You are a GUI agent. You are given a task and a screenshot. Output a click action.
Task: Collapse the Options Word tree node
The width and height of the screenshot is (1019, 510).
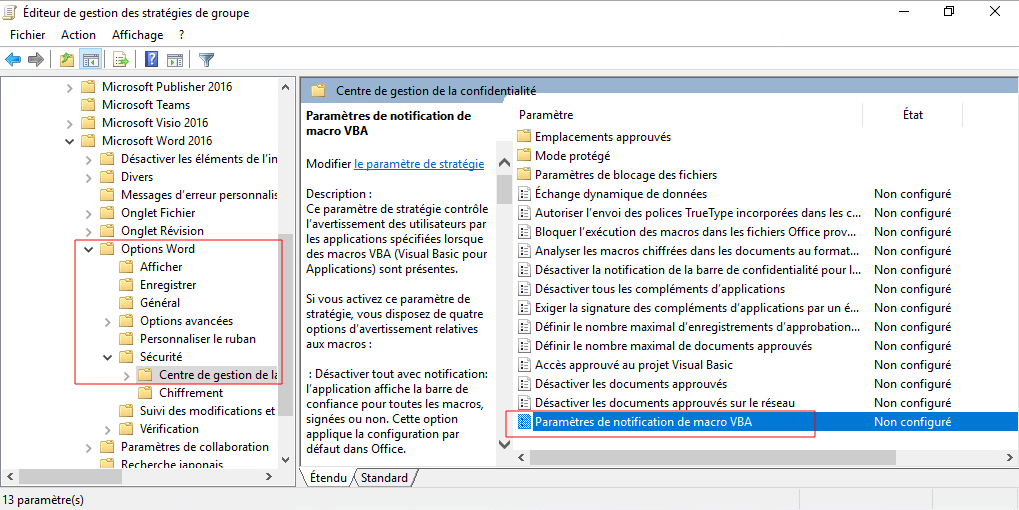(x=89, y=249)
